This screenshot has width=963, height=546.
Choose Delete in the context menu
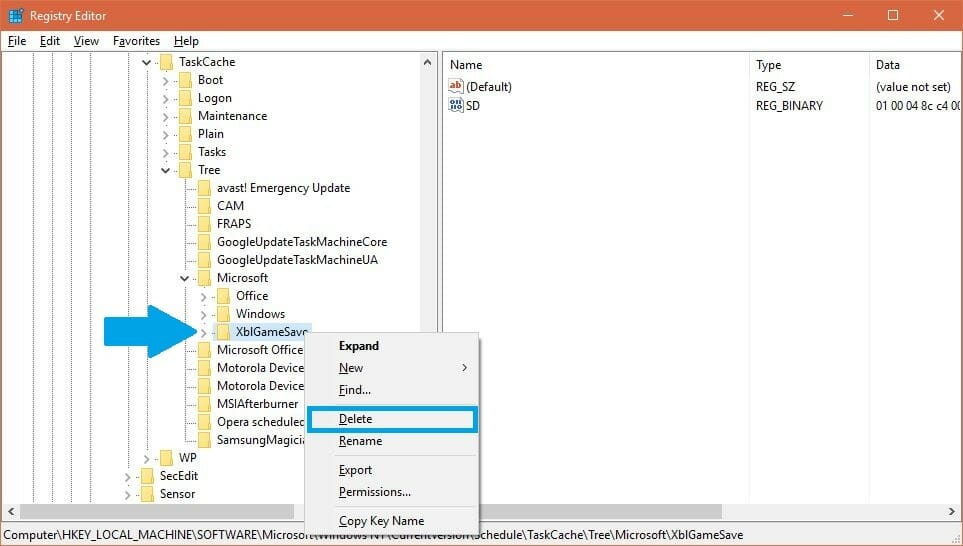[x=392, y=419]
